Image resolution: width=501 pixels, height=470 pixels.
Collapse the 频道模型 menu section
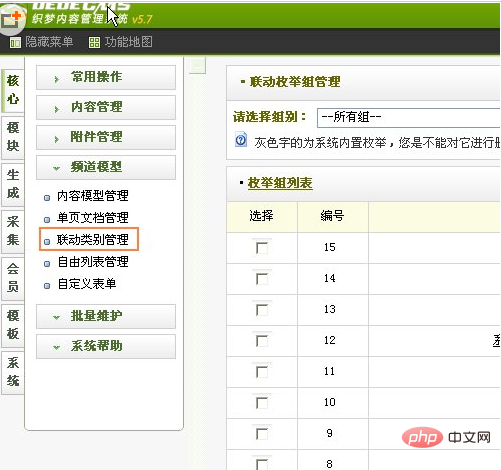pyautogui.click(x=106, y=167)
